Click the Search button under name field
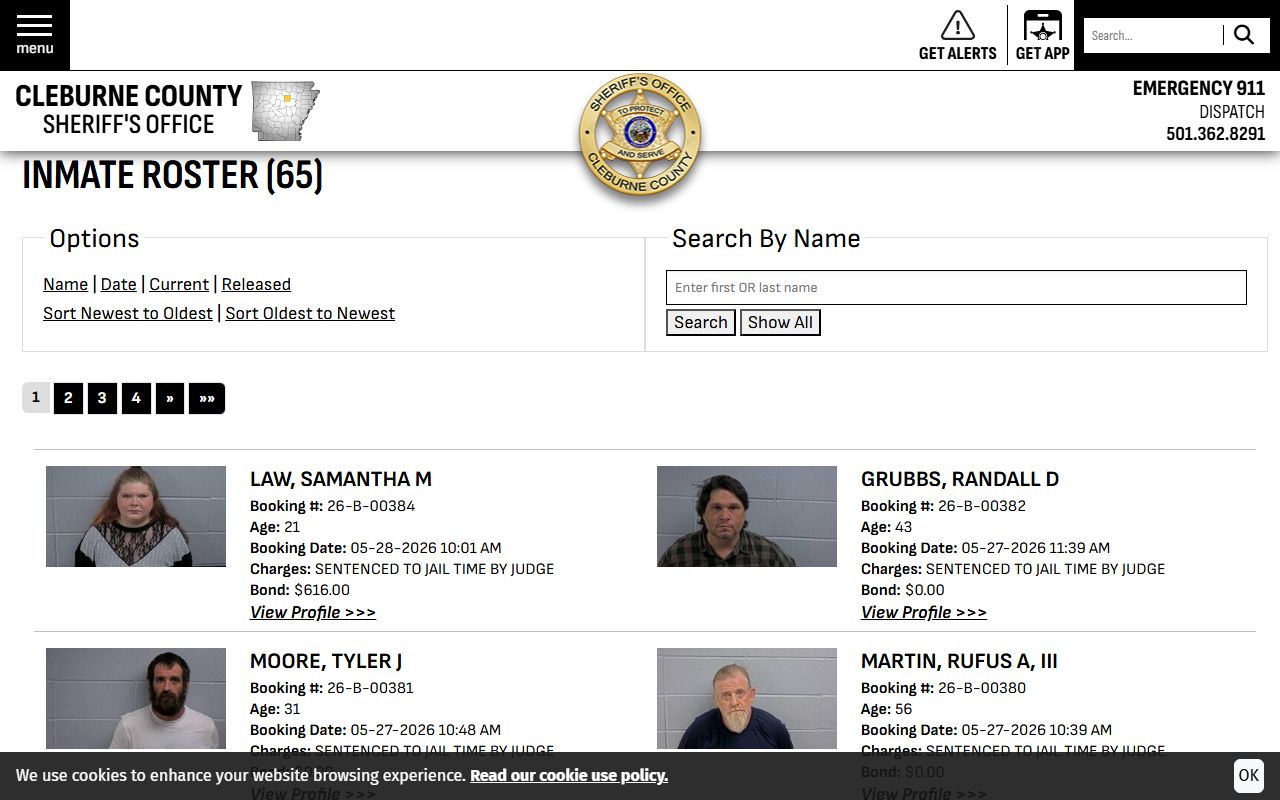The image size is (1280, 800). 700,322
